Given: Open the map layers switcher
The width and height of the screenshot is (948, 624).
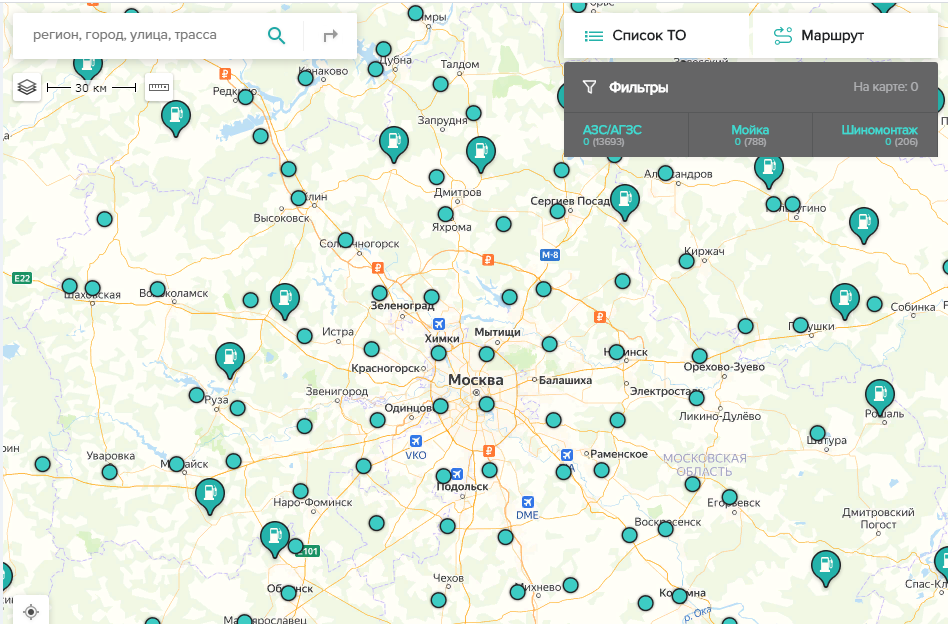Looking at the screenshot, I should pos(27,88).
